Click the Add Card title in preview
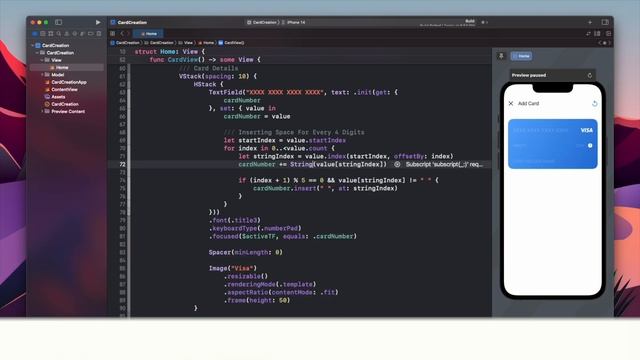The height and width of the screenshot is (360, 640). click(528, 103)
